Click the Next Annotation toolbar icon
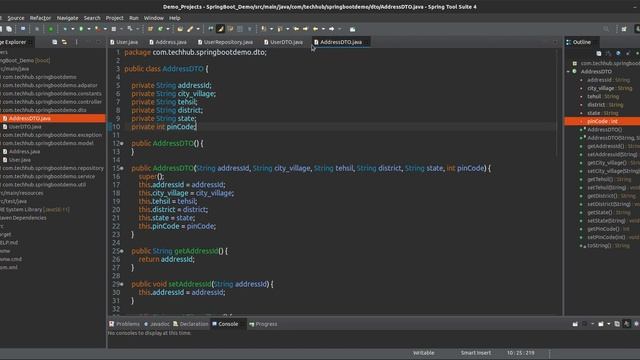 click(264, 29)
